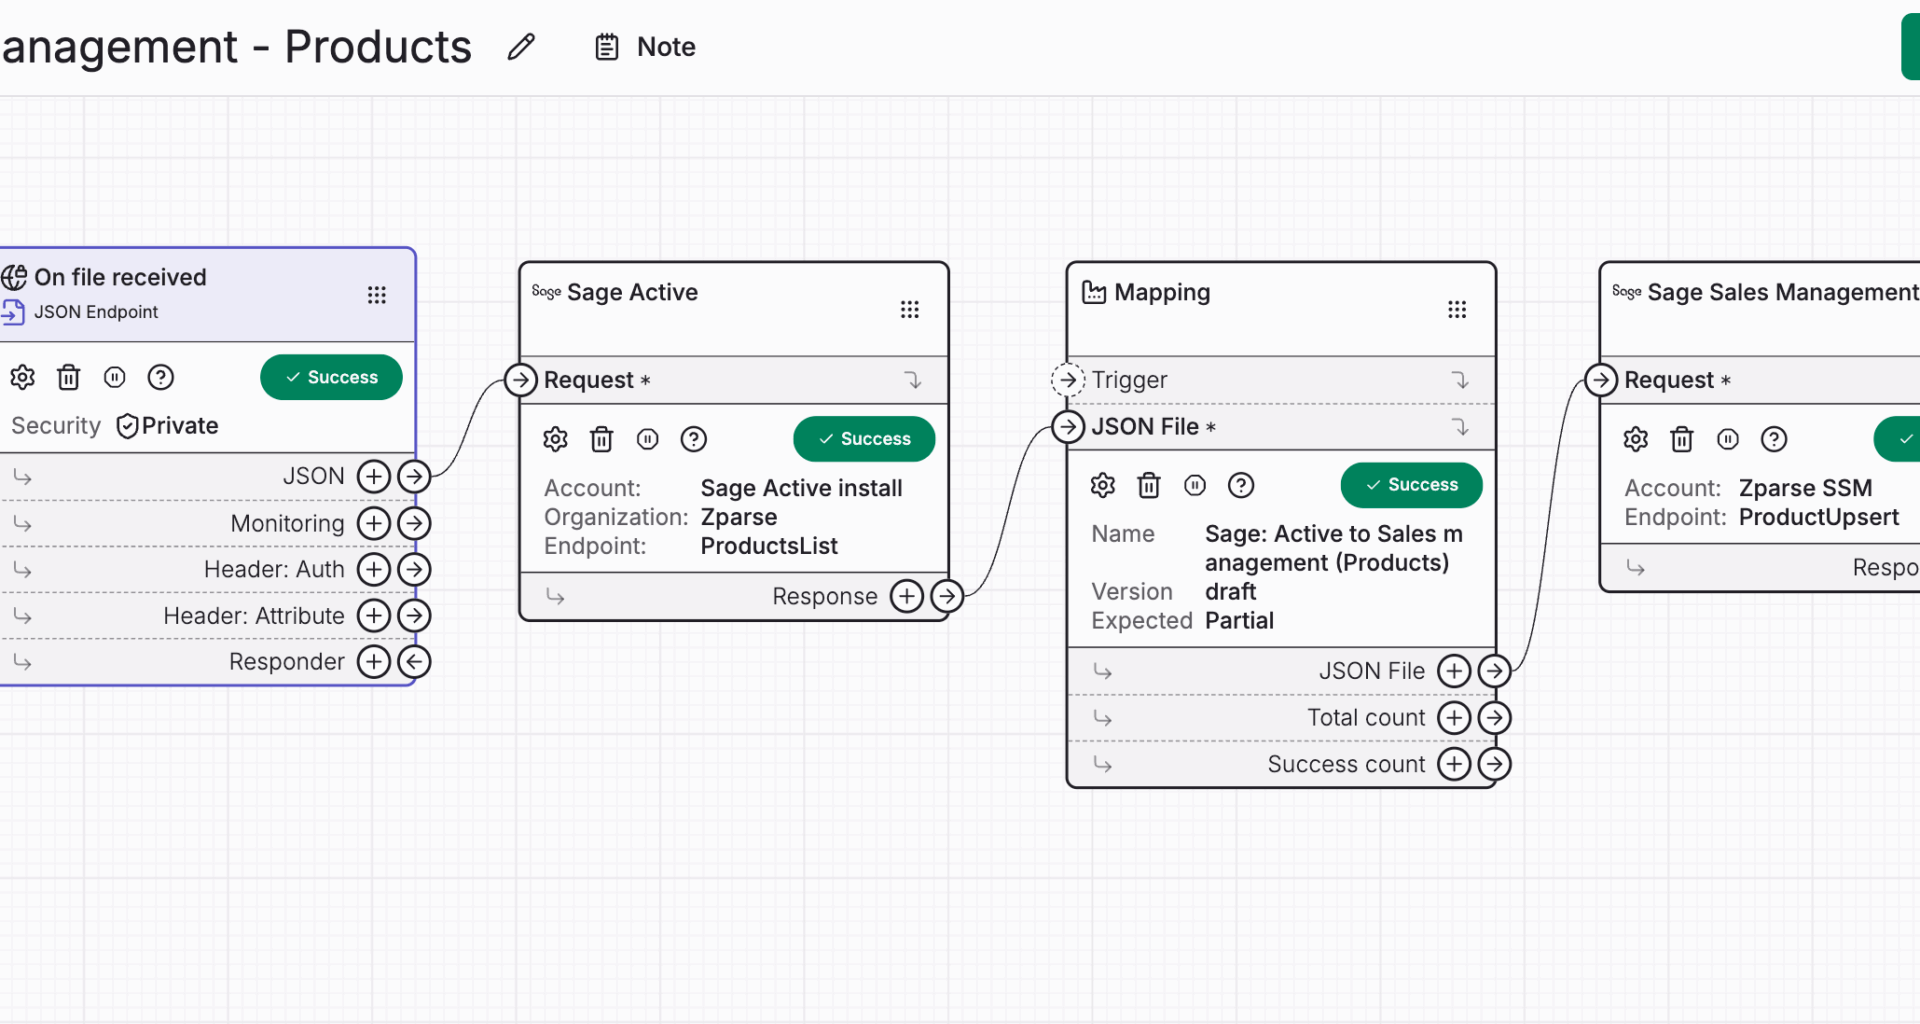Select the Mapping version value draft

[1230, 592]
